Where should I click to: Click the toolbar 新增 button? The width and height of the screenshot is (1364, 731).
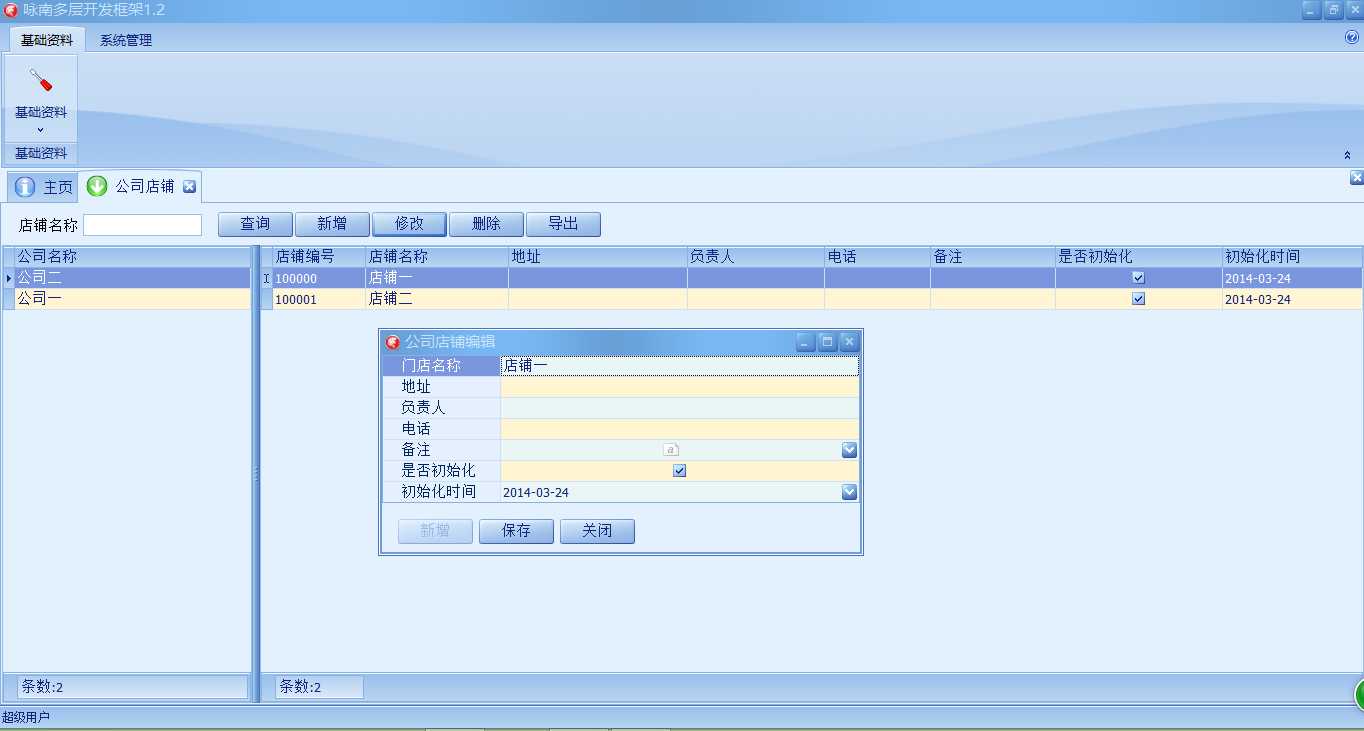(x=333, y=224)
